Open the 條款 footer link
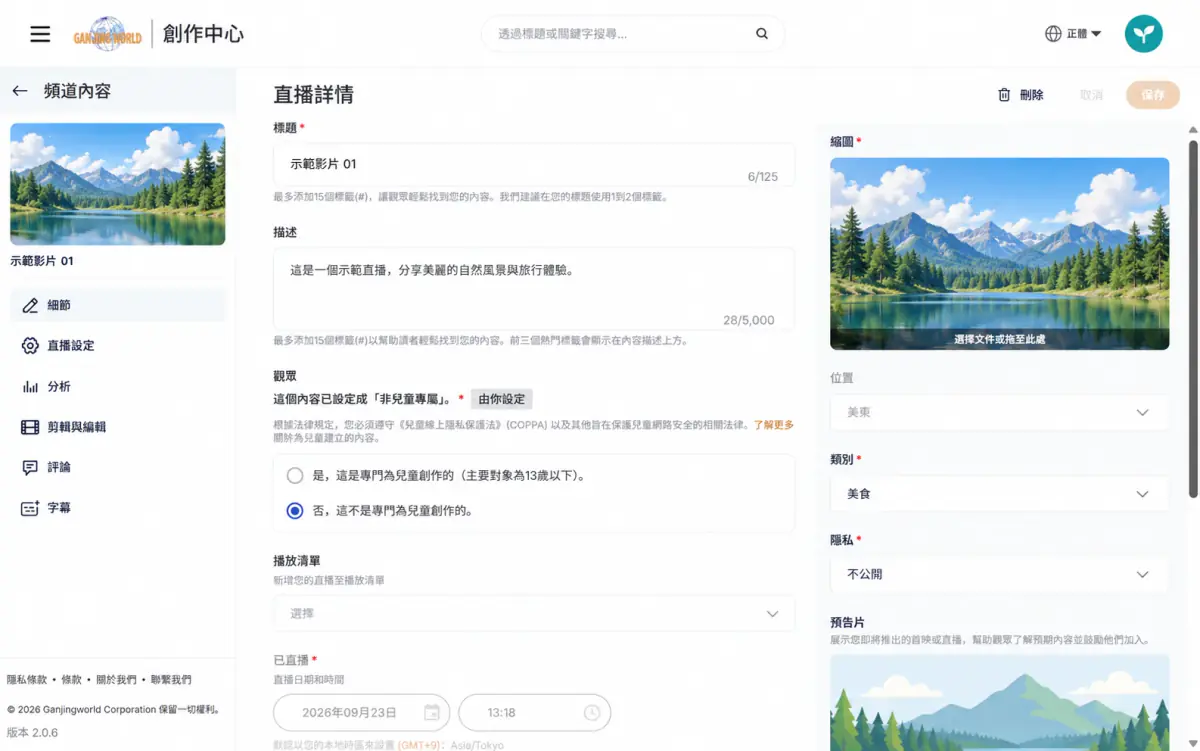1200x751 pixels. 72,680
